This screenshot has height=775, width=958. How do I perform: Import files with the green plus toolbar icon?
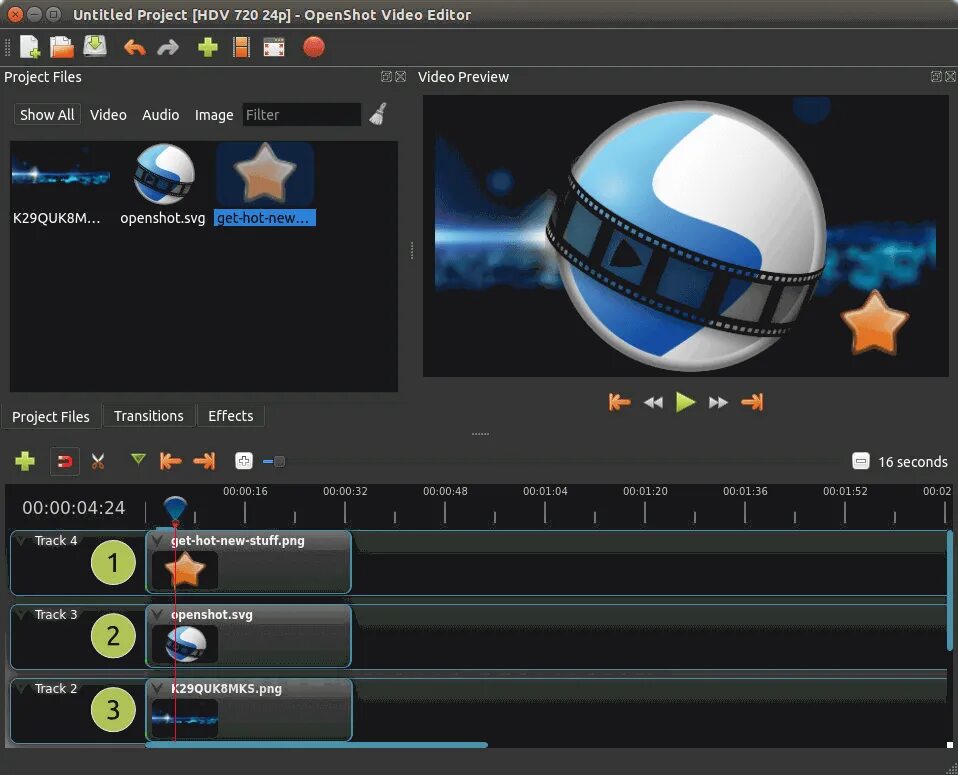[208, 47]
